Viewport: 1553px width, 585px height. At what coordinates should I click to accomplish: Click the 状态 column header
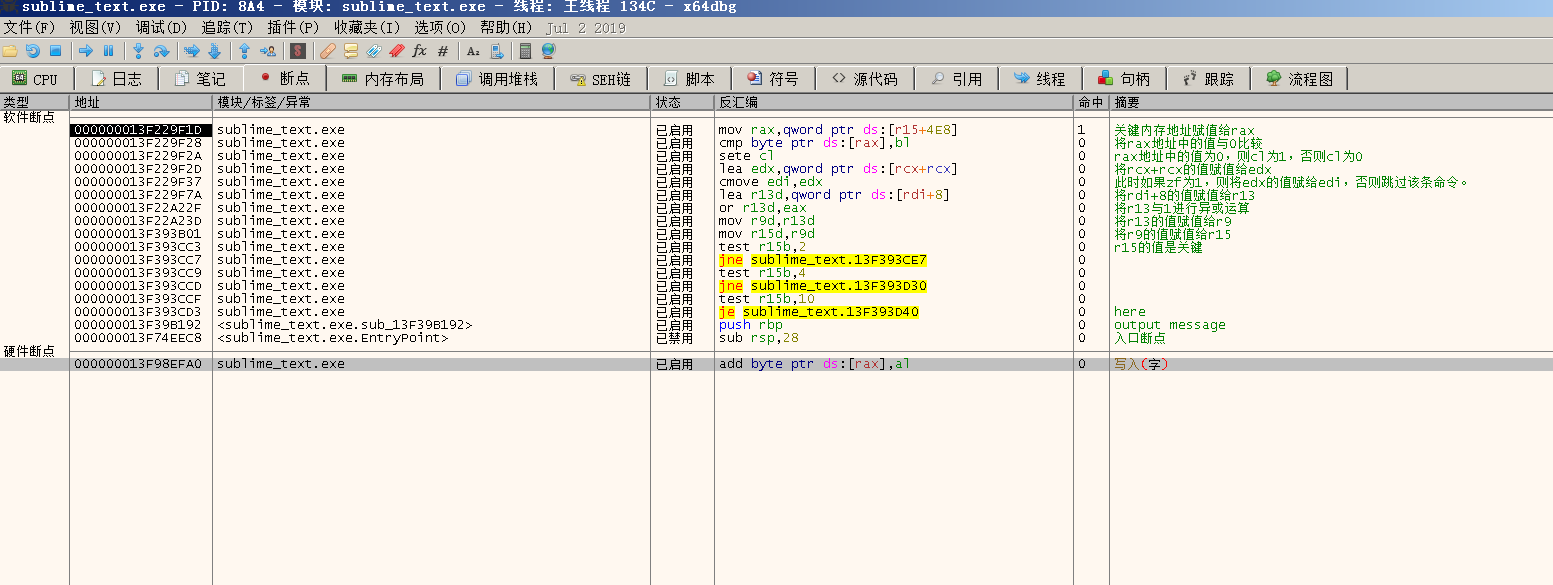click(x=683, y=103)
